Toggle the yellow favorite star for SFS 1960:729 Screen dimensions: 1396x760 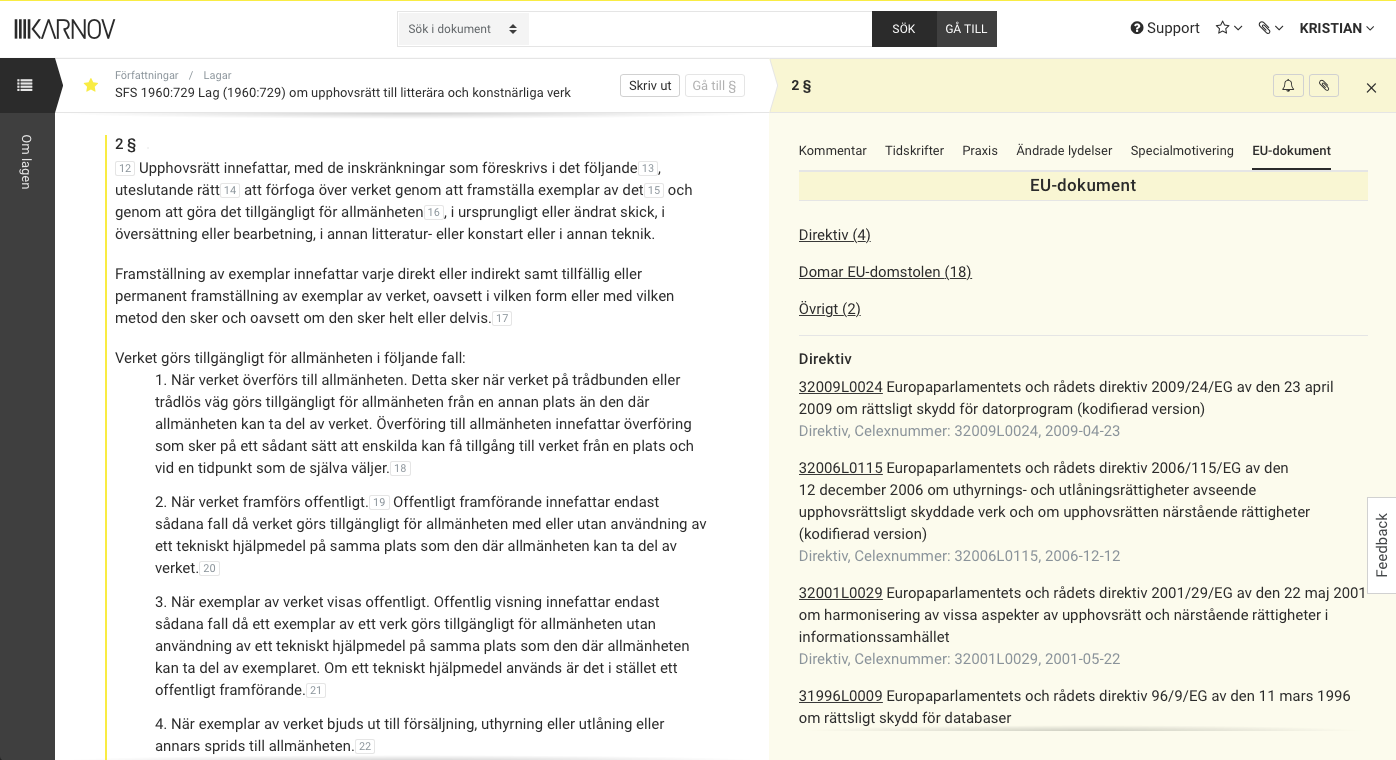point(91,85)
